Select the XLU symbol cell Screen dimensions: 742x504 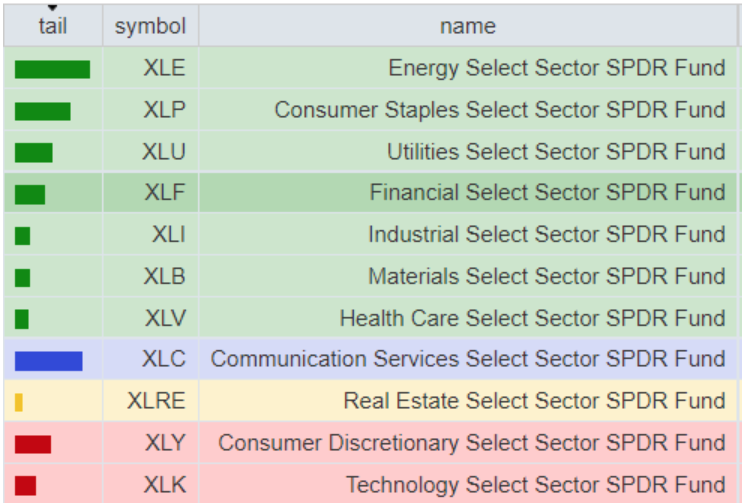point(164,152)
